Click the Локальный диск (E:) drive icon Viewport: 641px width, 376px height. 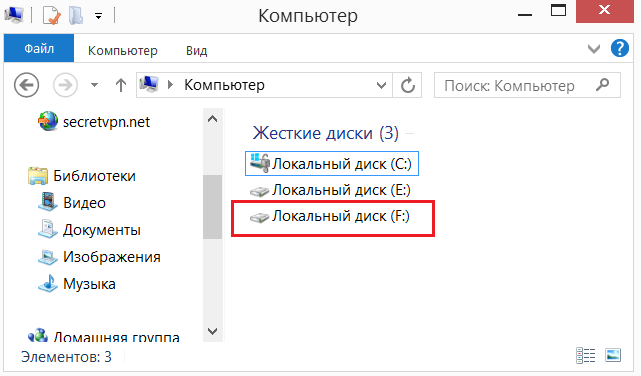point(259,191)
